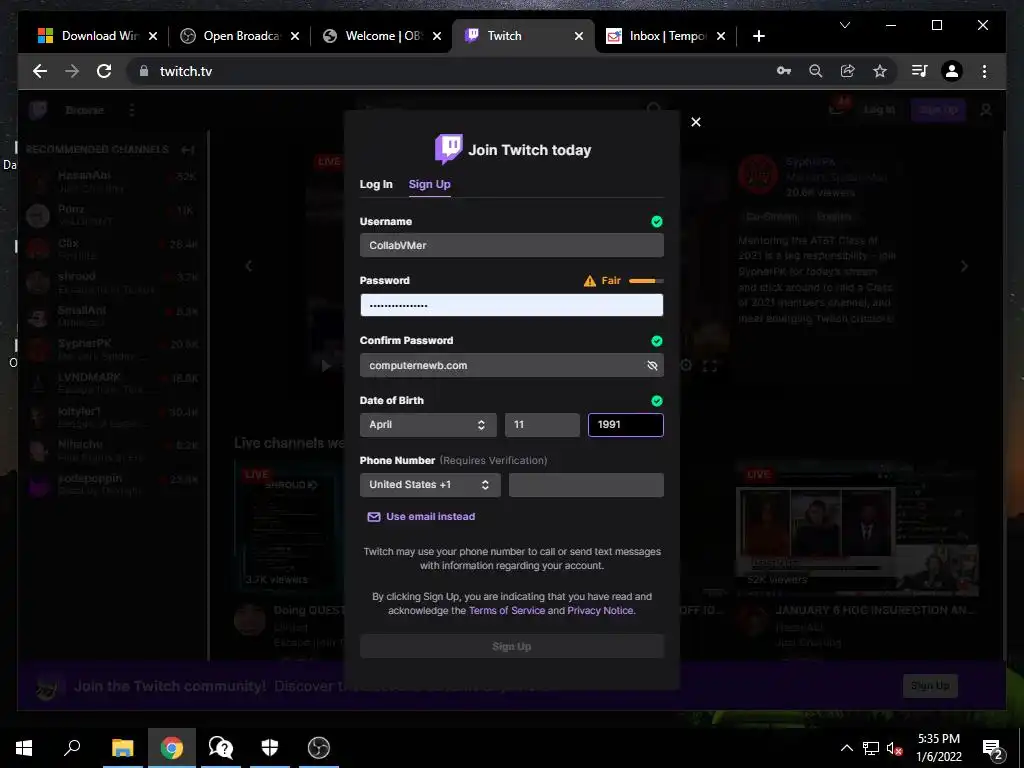The image size is (1024, 768).
Task: Open the Privacy Notice link
Action: click(x=600, y=610)
